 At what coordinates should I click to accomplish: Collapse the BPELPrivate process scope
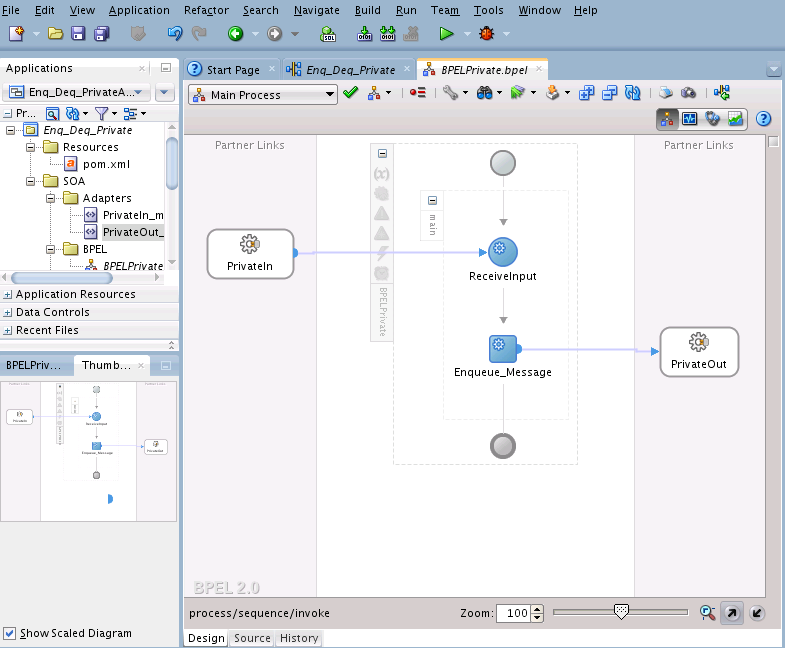[382, 154]
